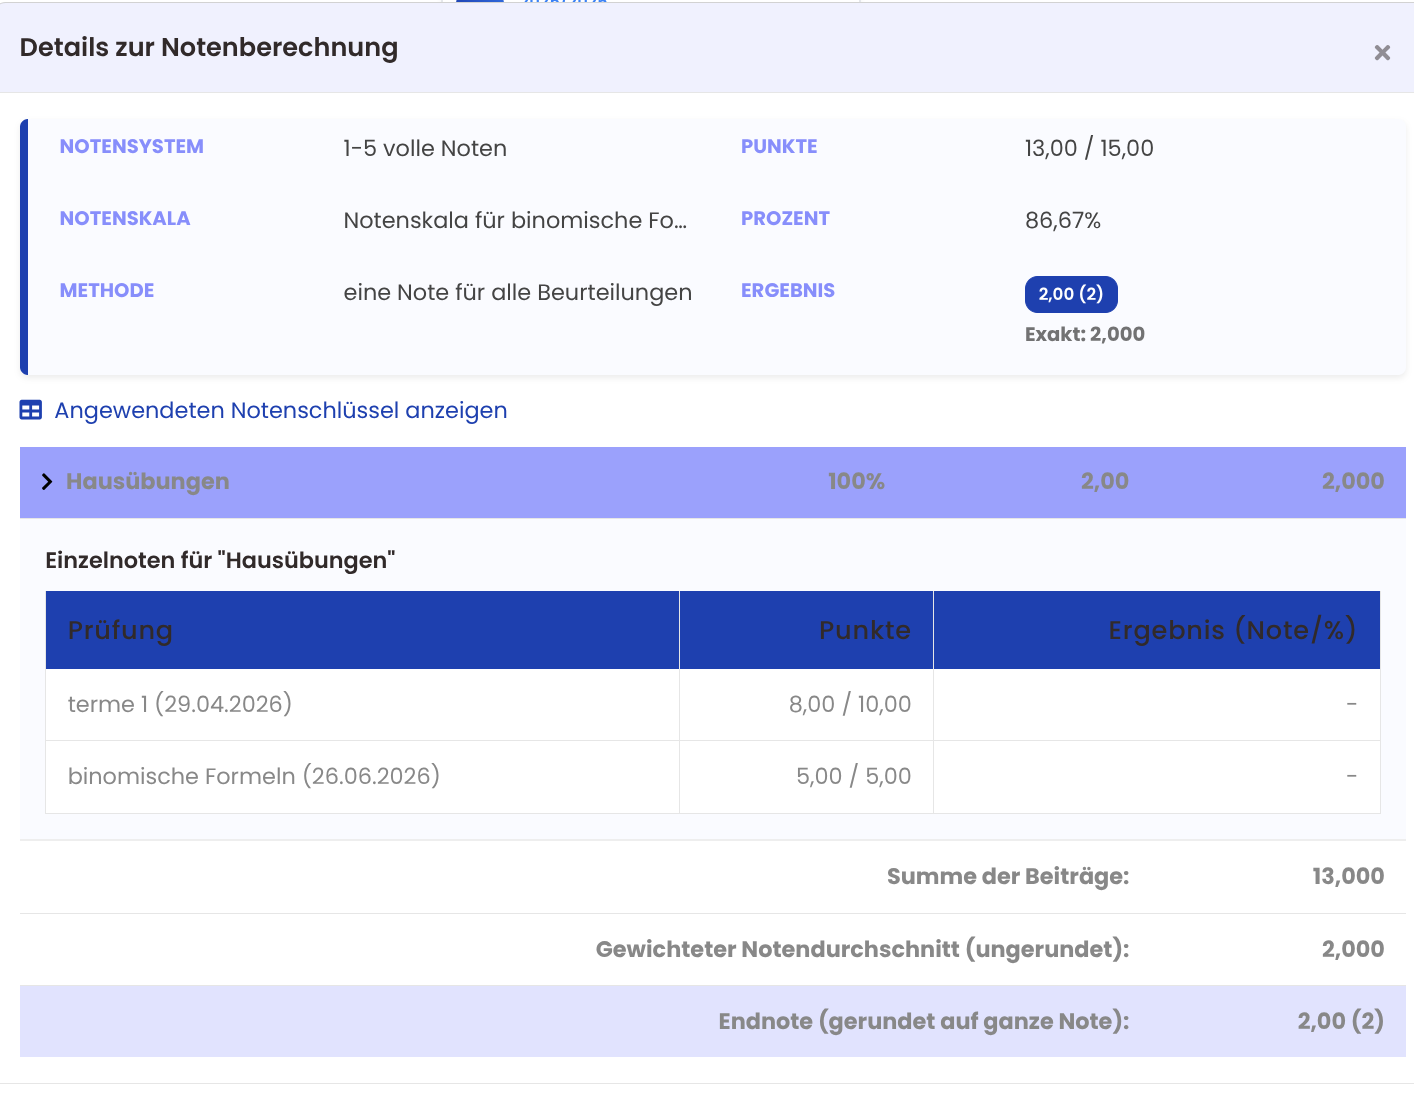
Task: Click the "13,00 / 15,00" points value
Action: 1089,148
